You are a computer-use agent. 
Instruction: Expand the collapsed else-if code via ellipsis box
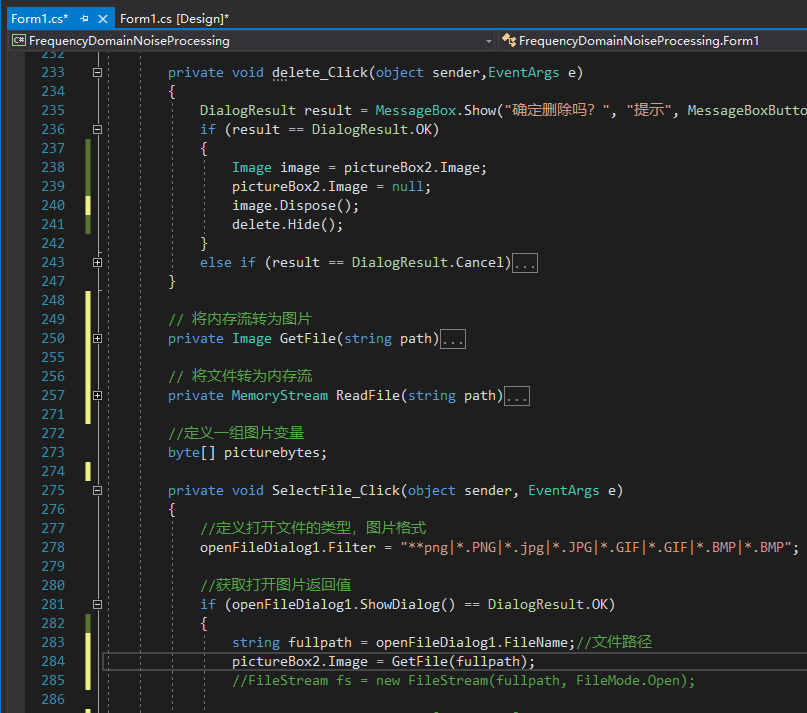525,262
